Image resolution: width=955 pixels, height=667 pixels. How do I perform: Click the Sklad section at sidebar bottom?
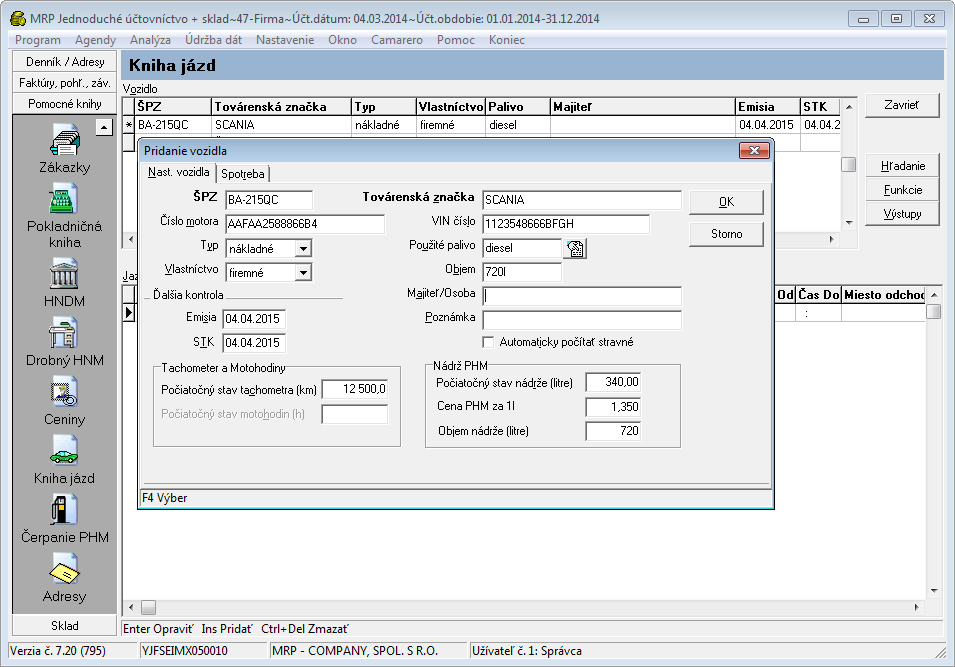click(x=65, y=625)
